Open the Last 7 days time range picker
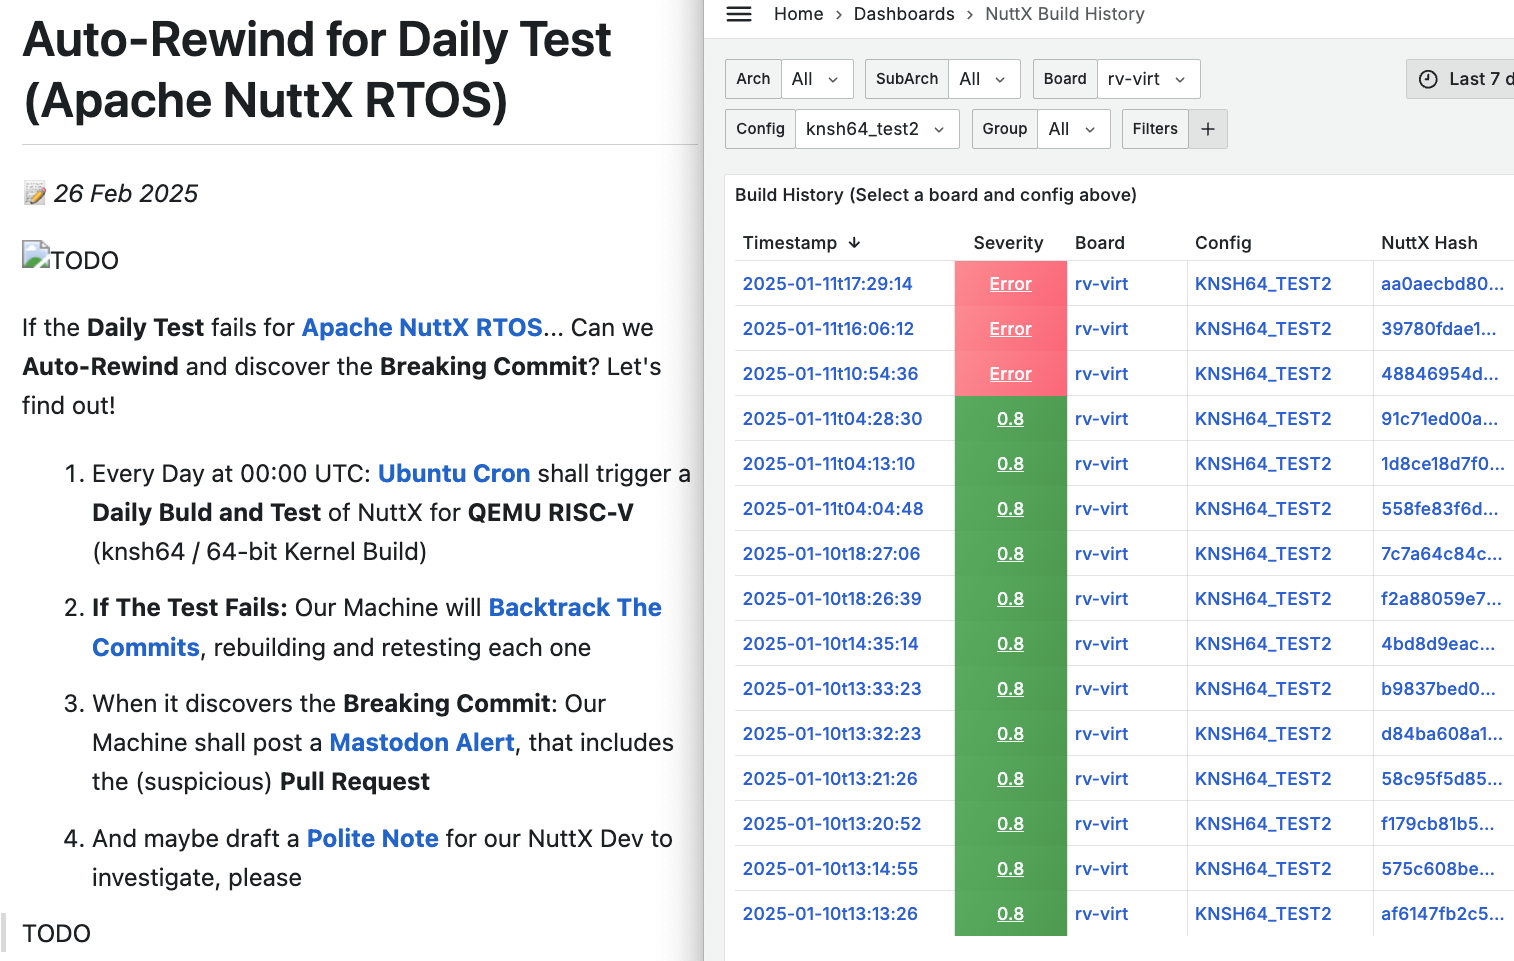 coord(1461,79)
